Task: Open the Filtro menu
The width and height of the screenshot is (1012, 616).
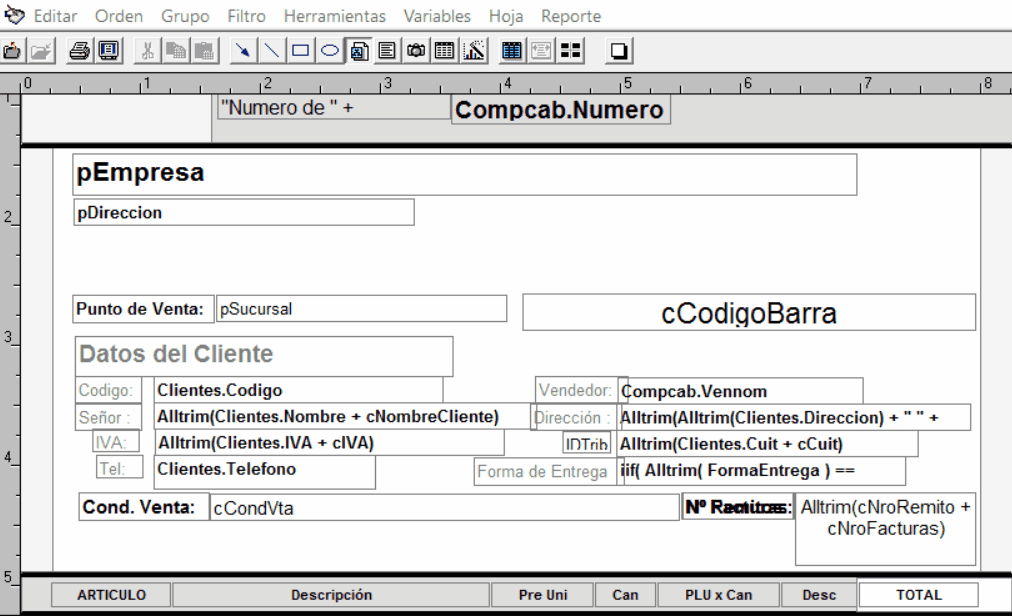Action: [247, 16]
